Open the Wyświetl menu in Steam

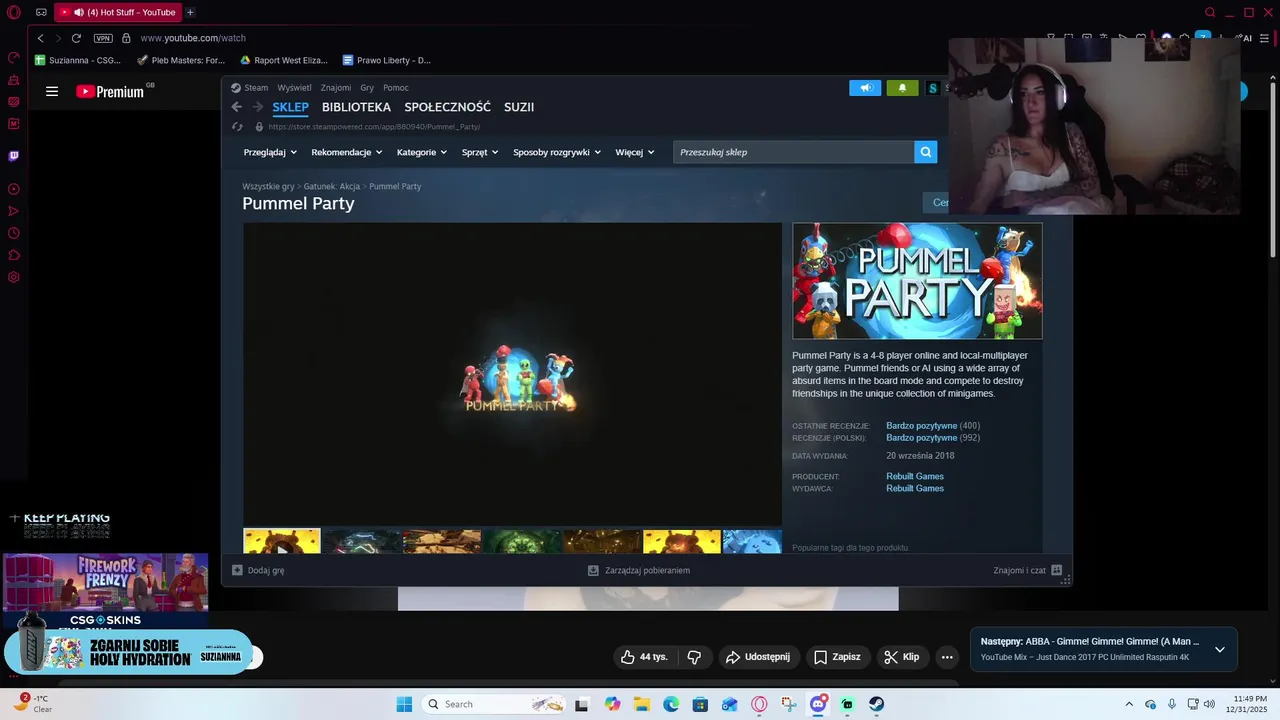(x=294, y=88)
